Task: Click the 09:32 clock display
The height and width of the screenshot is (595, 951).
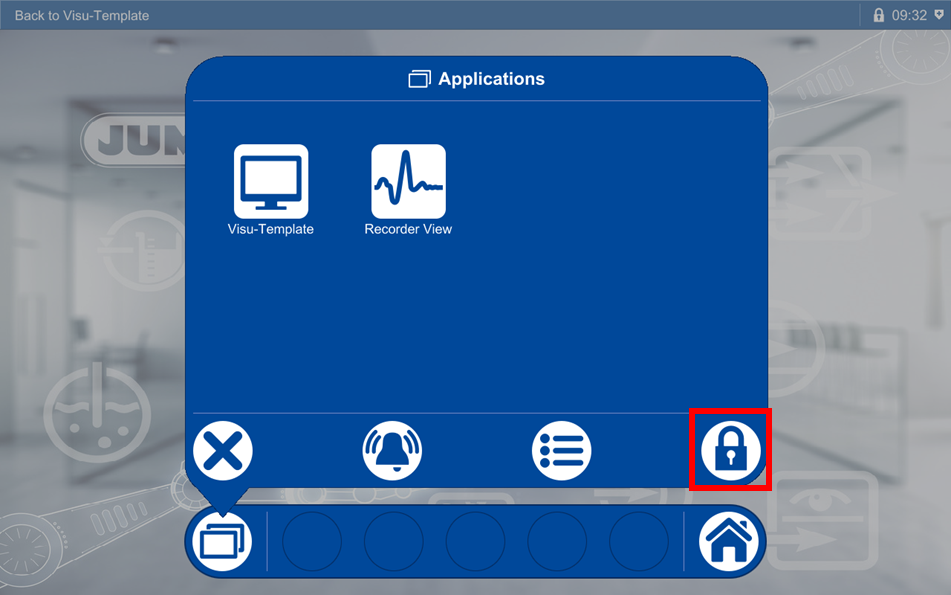Action: tap(909, 15)
